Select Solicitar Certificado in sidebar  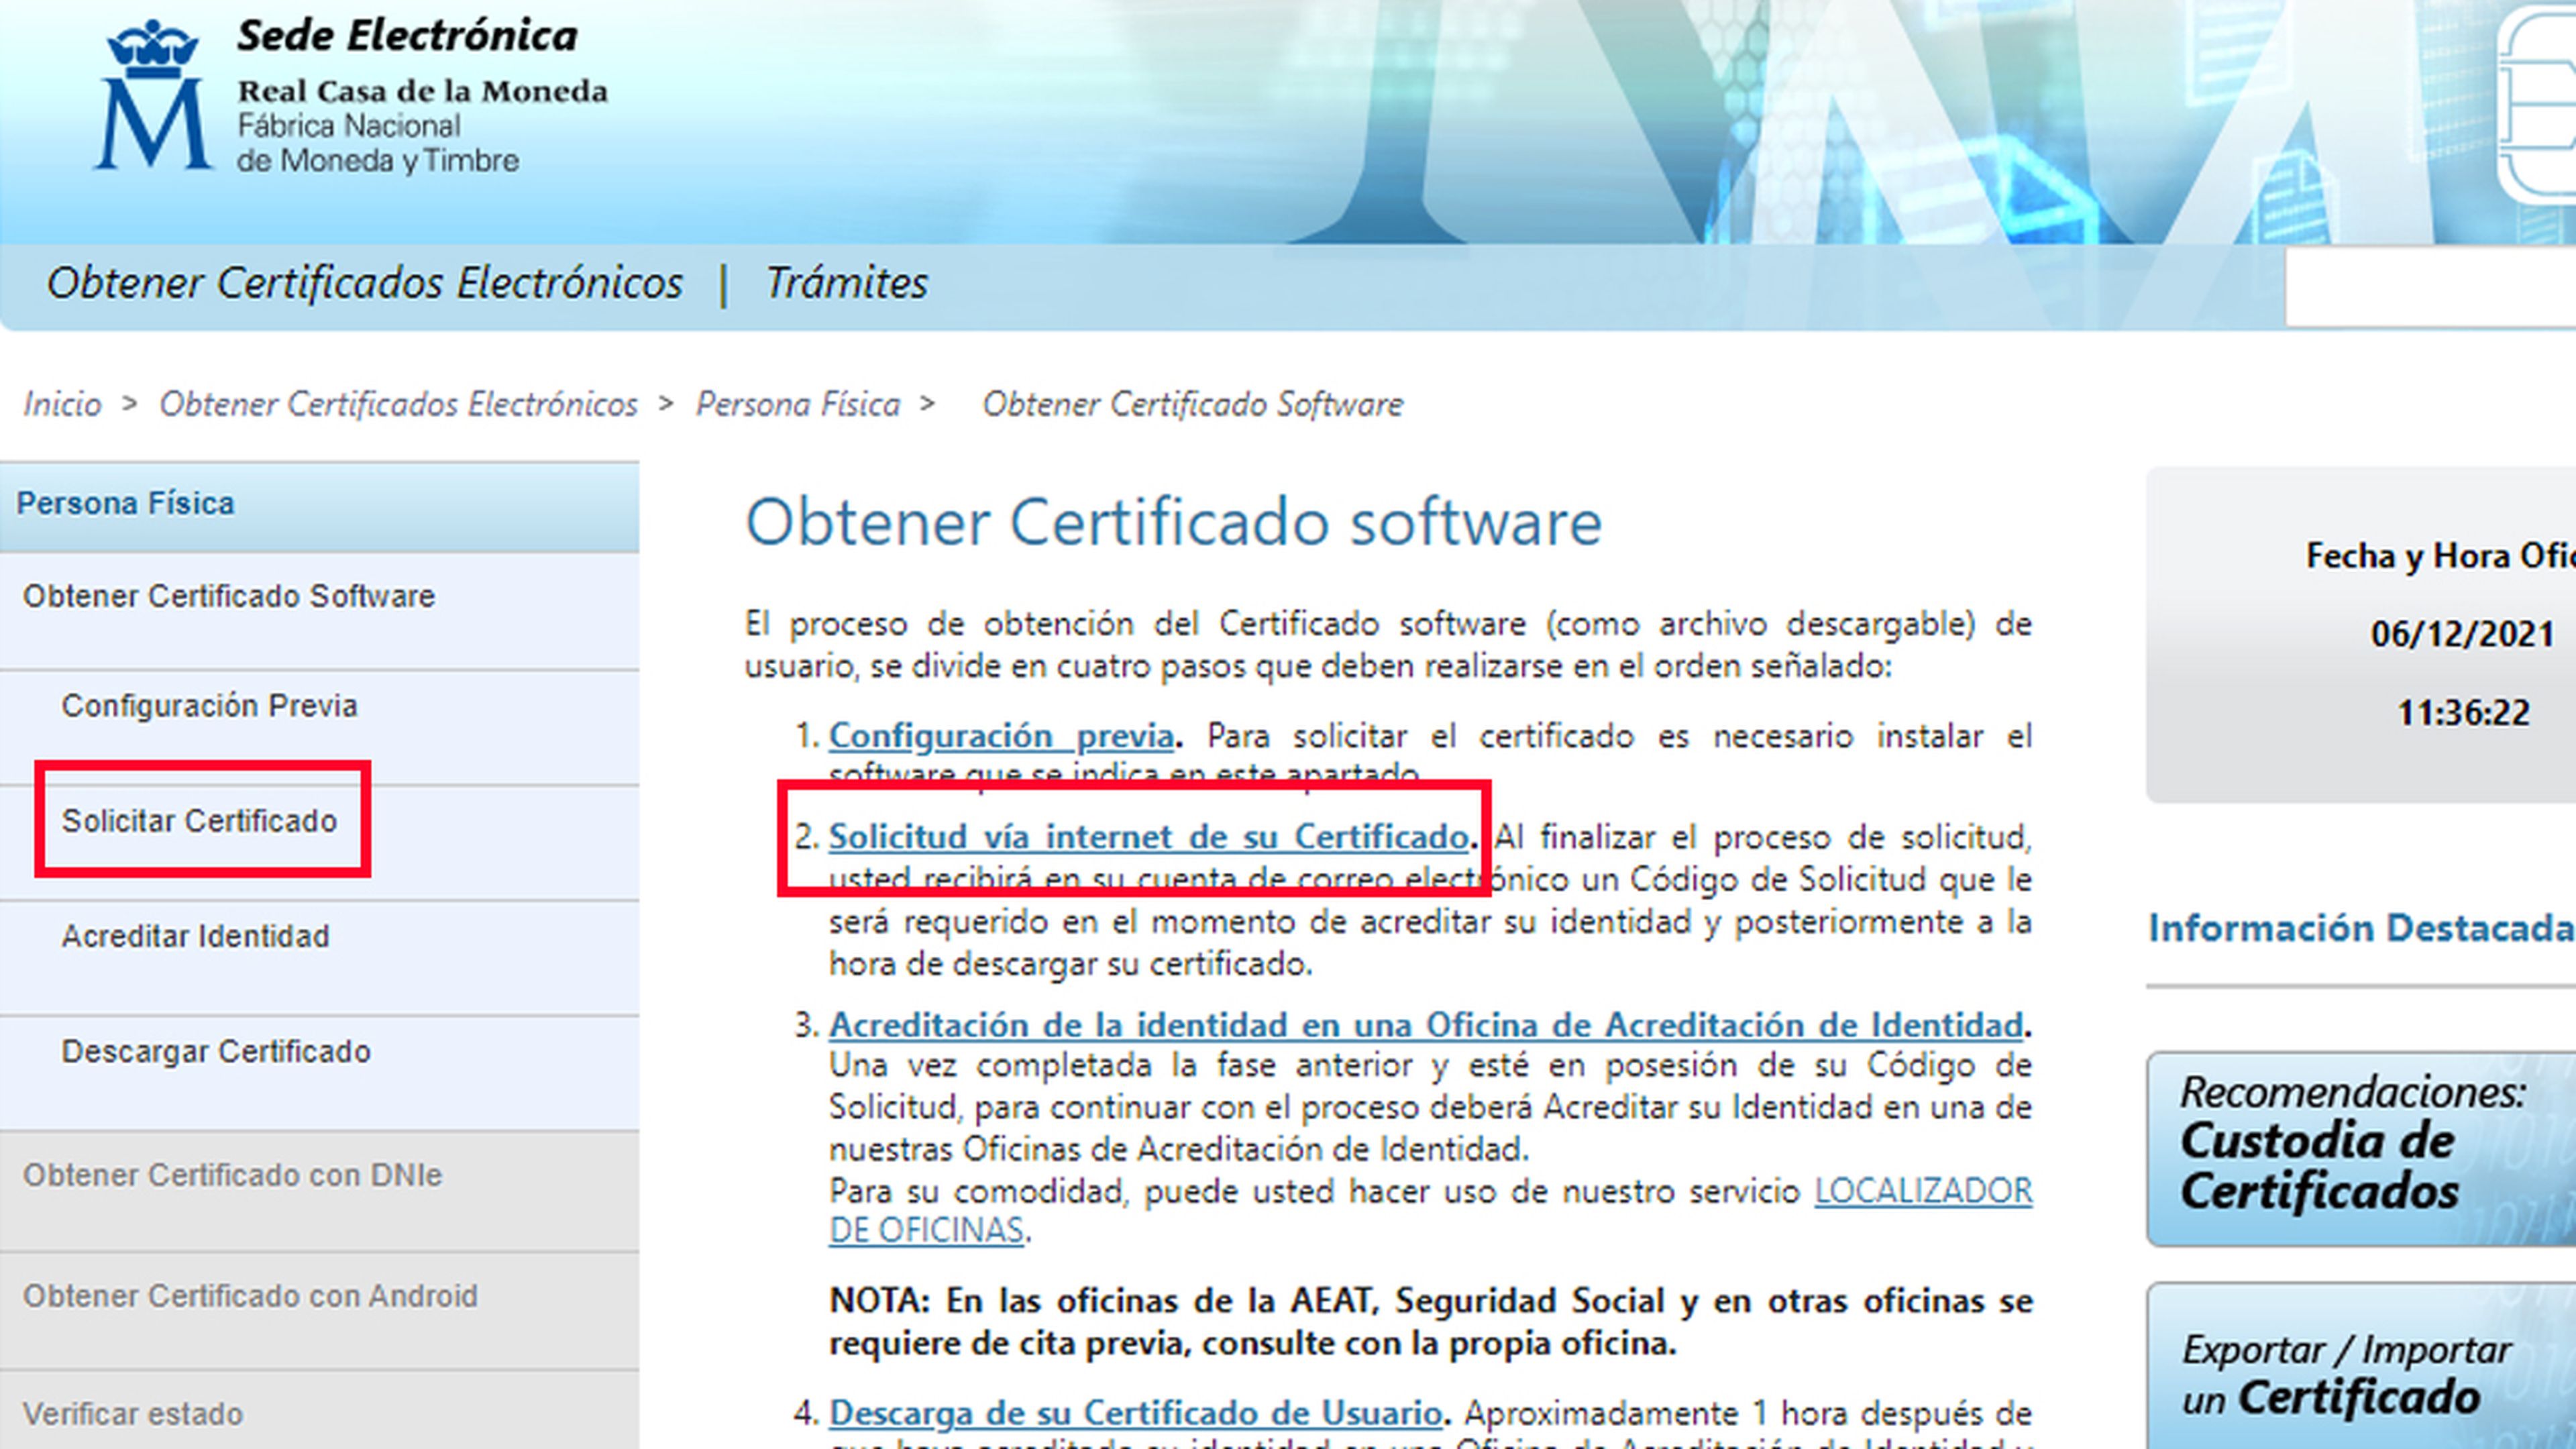(x=199, y=821)
